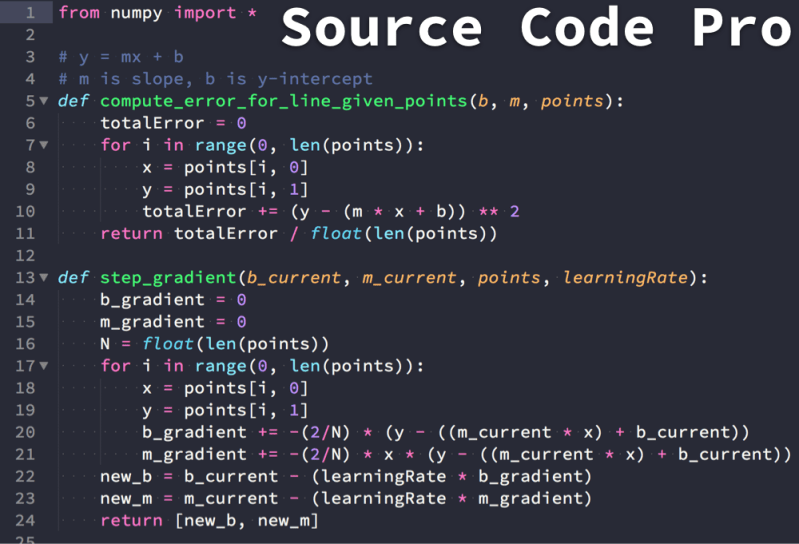The image size is (799, 544).
Task: Click the m_current parameter on line 13
Action: (410, 278)
